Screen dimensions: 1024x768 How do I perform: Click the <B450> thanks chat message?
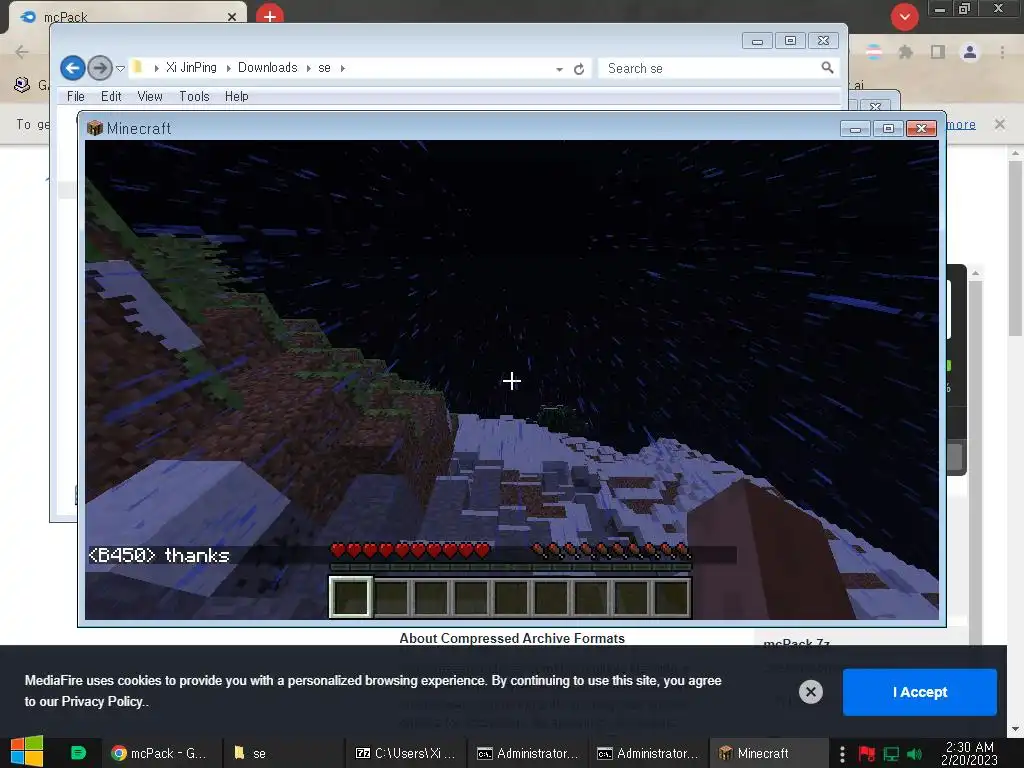159,555
